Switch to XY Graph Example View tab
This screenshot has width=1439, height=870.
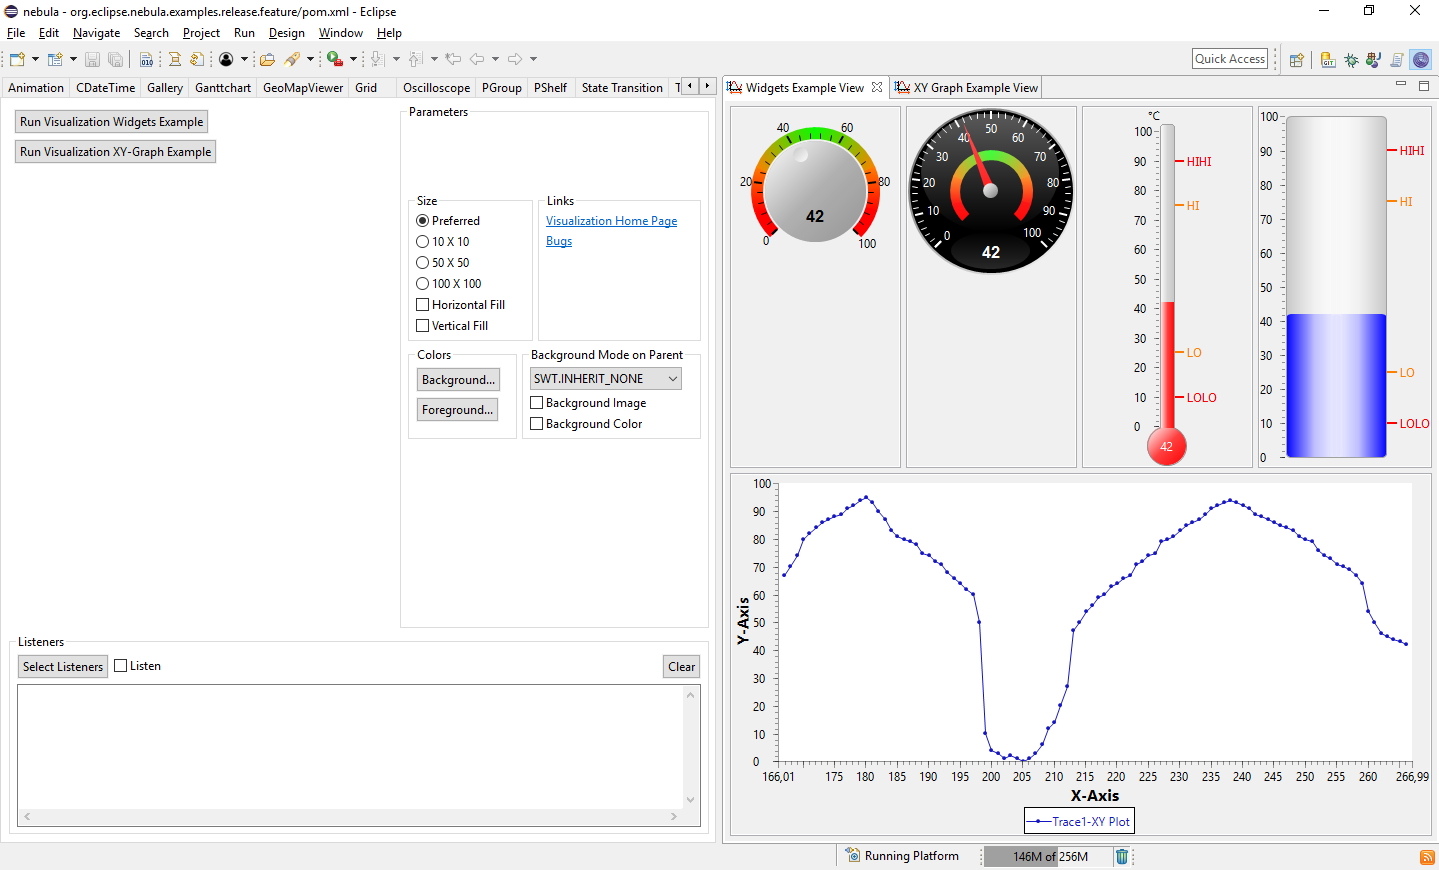pyautogui.click(x=974, y=88)
